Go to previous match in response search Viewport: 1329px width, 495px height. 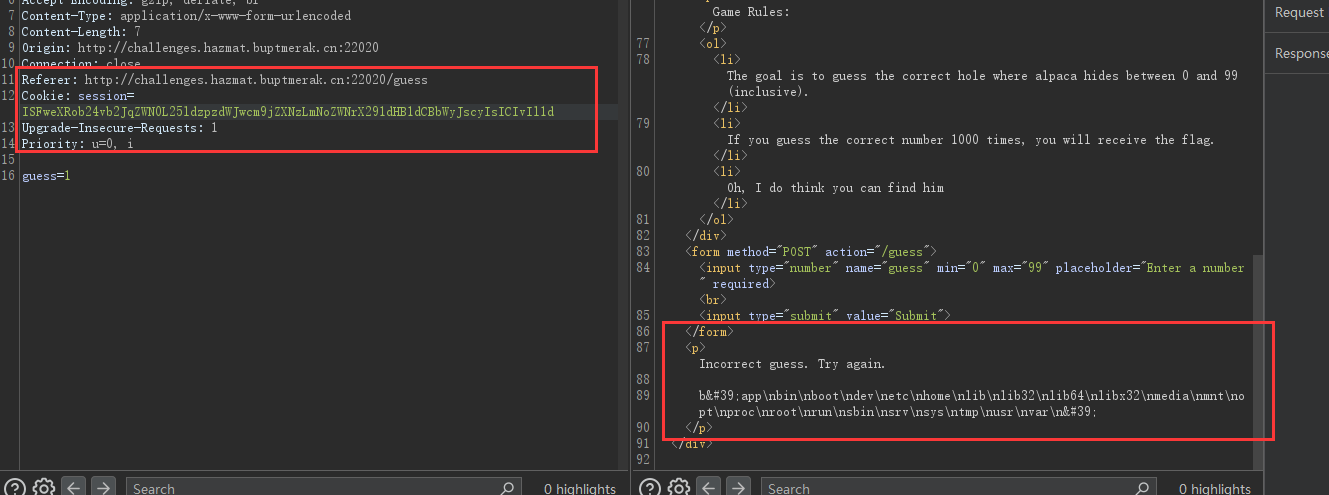click(x=708, y=488)
